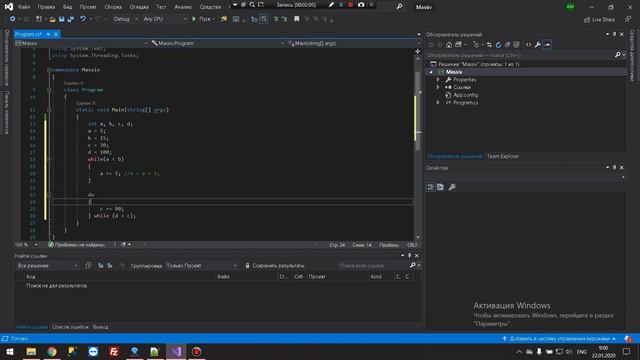Switch to the Вывод tab
The width and height of the screenshot is (640, 360).
(x=100, y=327)
